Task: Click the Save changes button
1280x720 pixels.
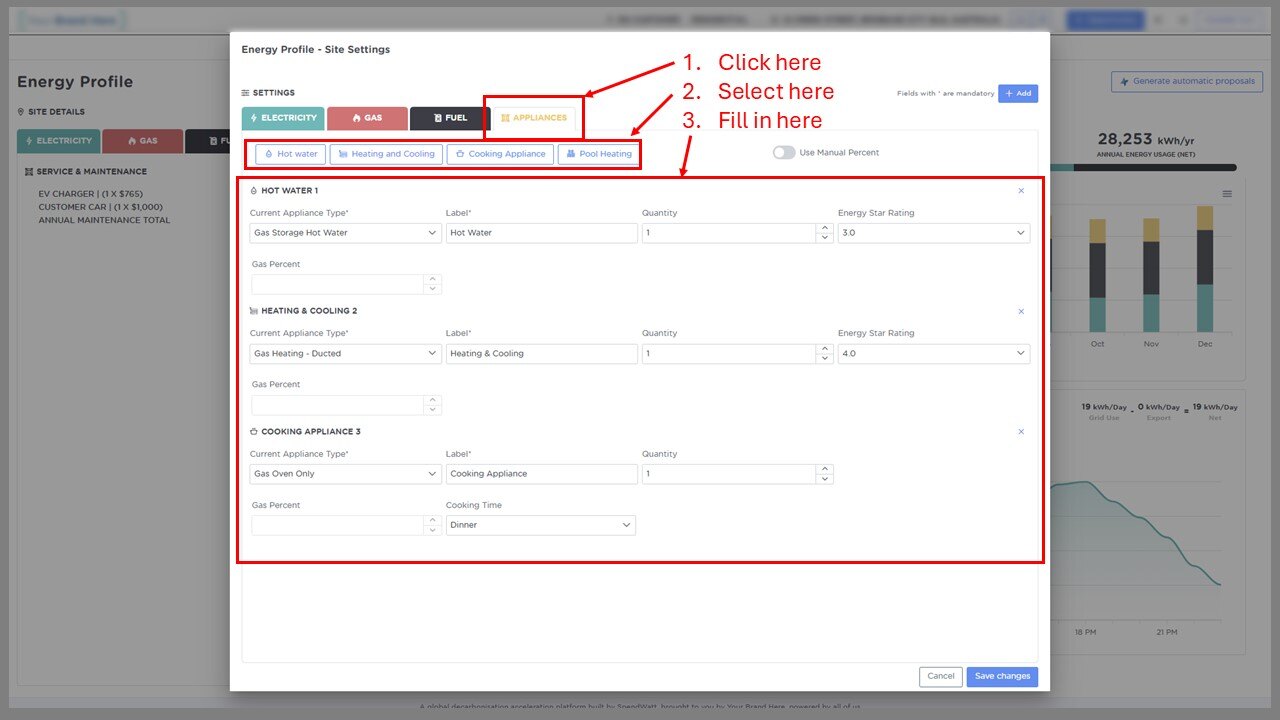Action: [1002, 677]
